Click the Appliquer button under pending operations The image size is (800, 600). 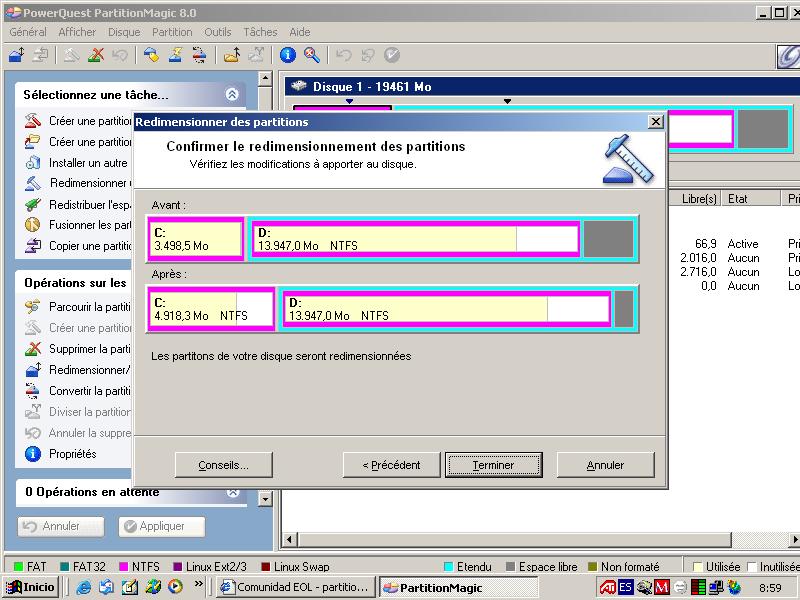click(162, 526)
